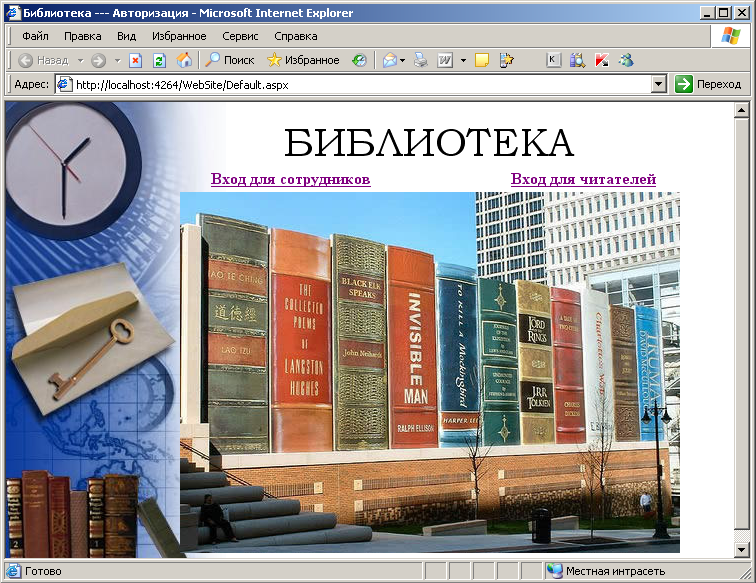Click the Переход go button
The width and height of the screenshot is (756, 583).
[708, 84]
